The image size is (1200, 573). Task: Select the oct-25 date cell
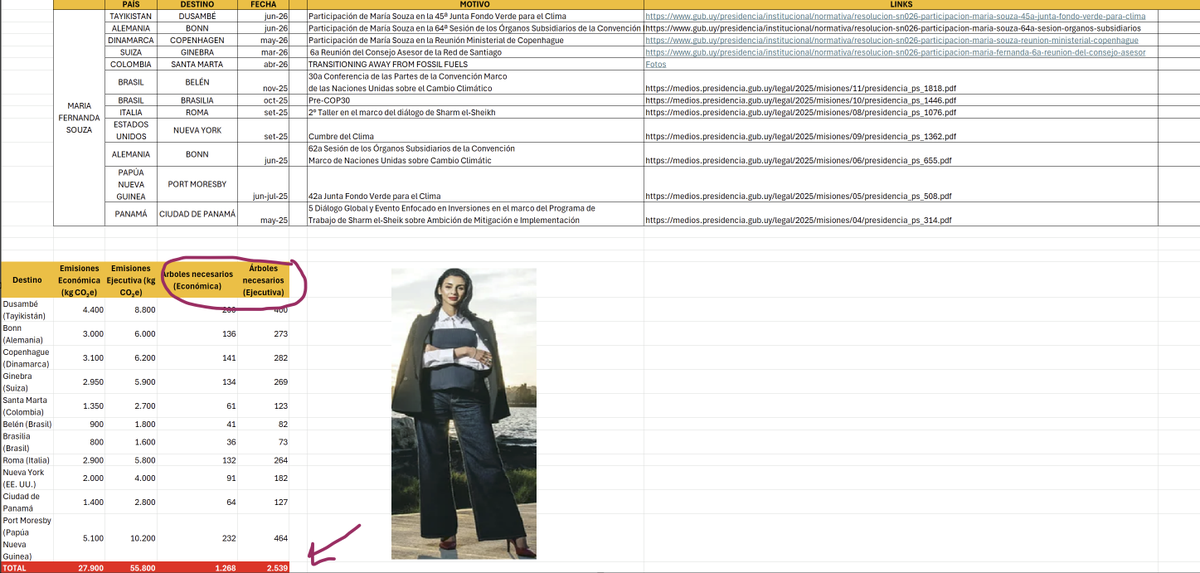point(265,101)
